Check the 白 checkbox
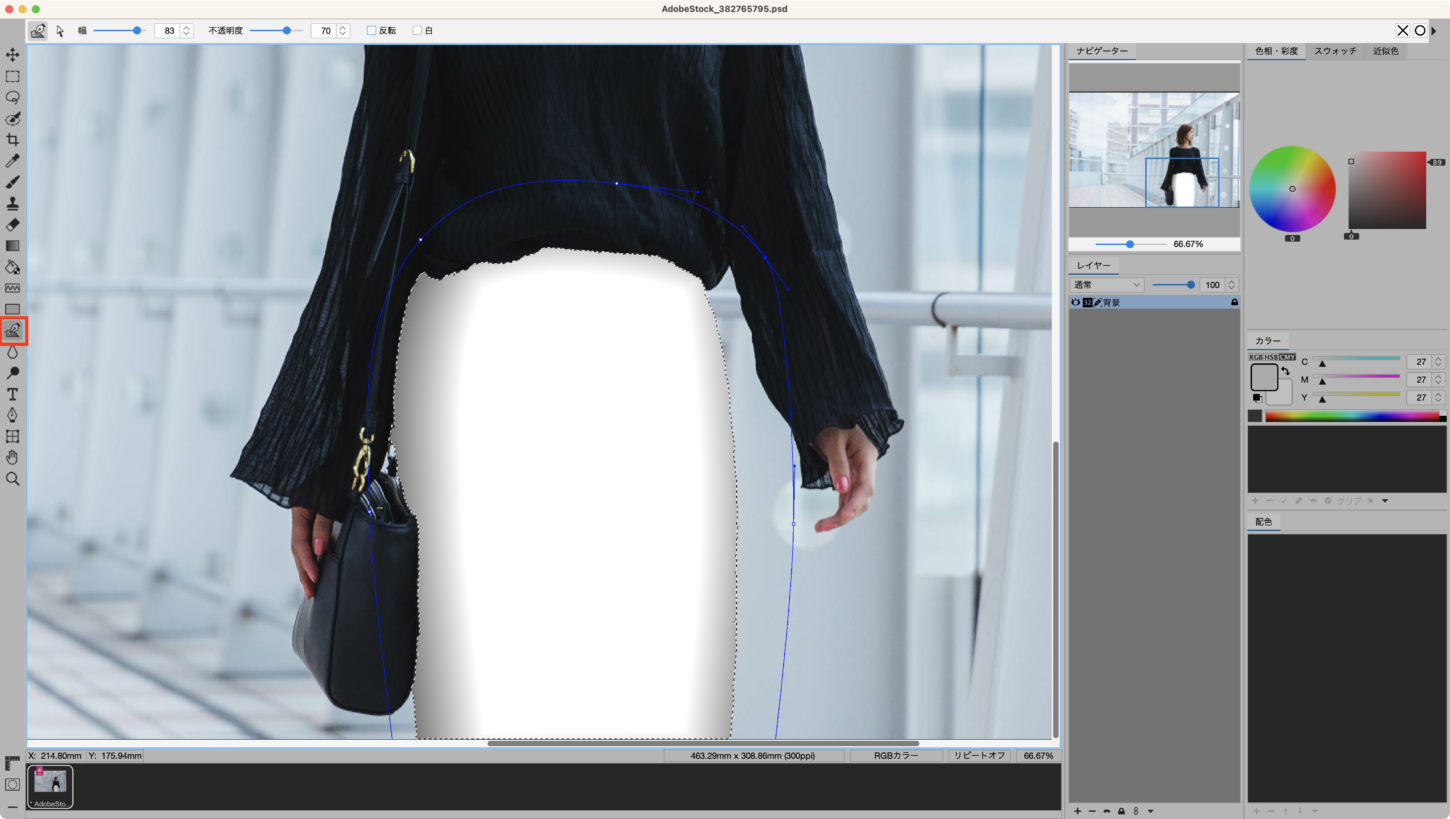The width and height of the screenshot is (1450, 819). pyautogui.click(x=418, y=31)
